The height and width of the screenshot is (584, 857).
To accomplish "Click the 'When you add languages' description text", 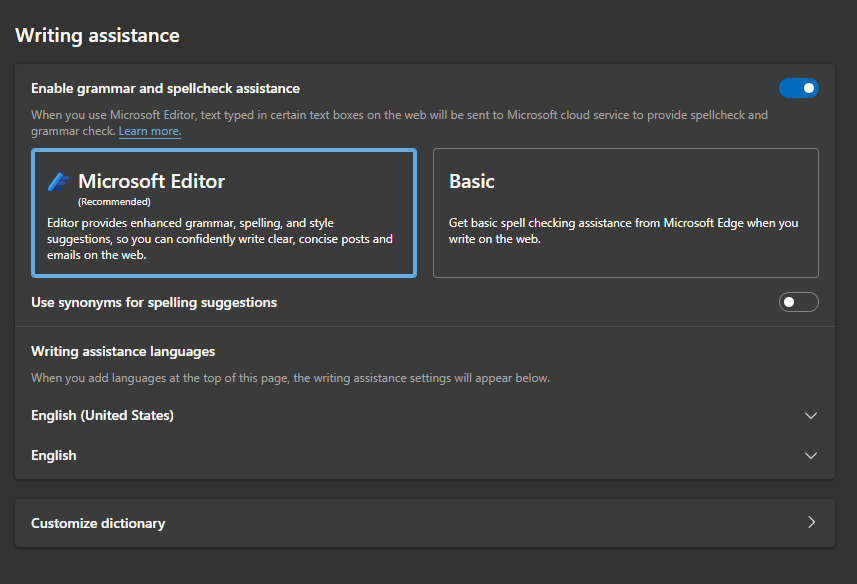I will pos(291,378).
